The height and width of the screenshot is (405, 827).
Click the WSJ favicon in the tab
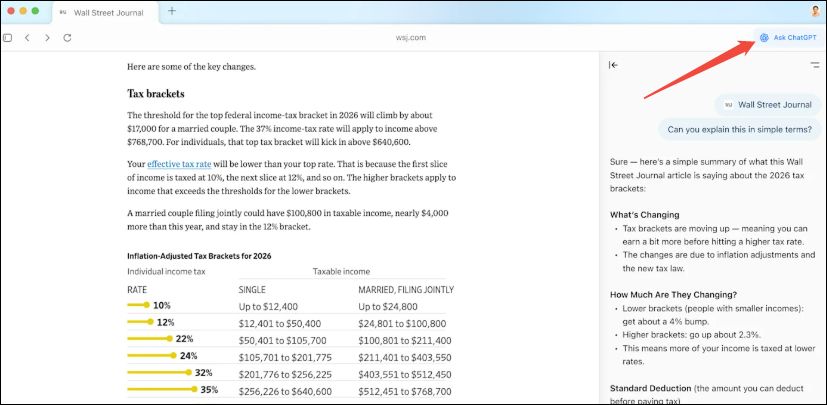(x=64, y=12)
